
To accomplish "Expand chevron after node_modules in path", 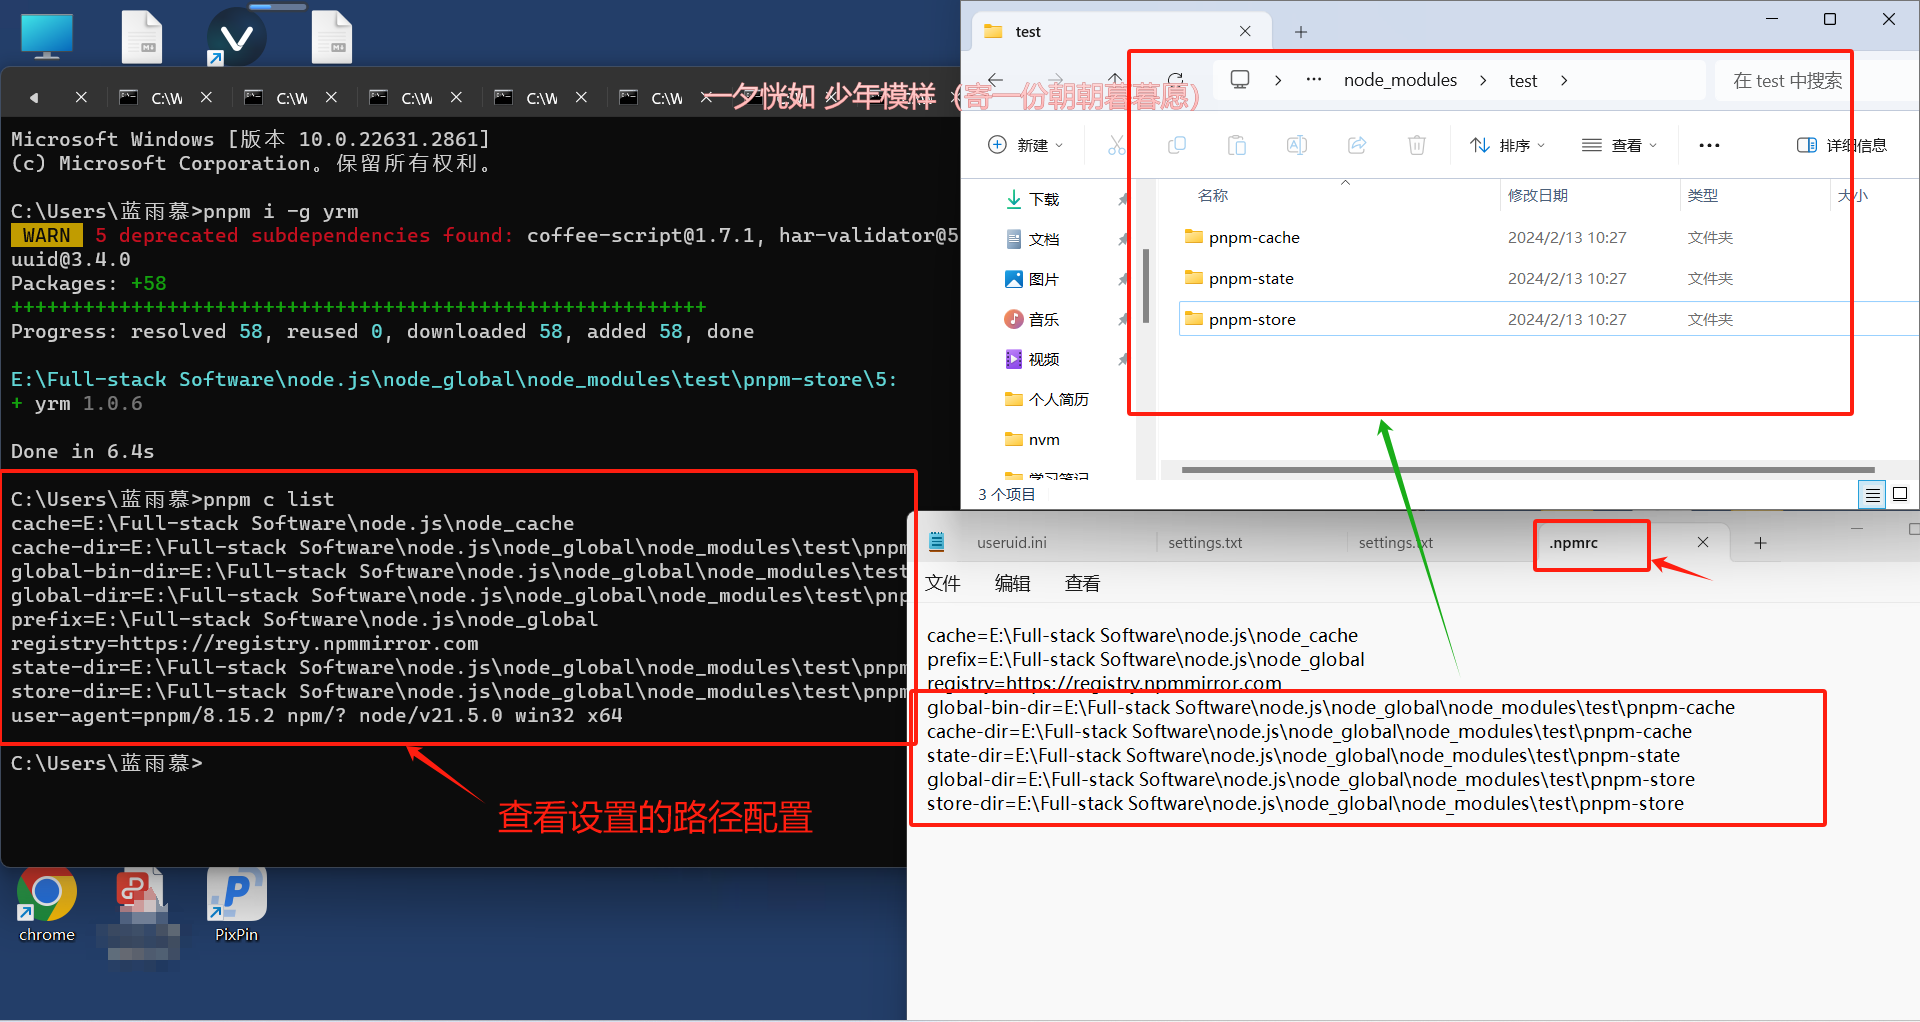I will (1483, 80).
